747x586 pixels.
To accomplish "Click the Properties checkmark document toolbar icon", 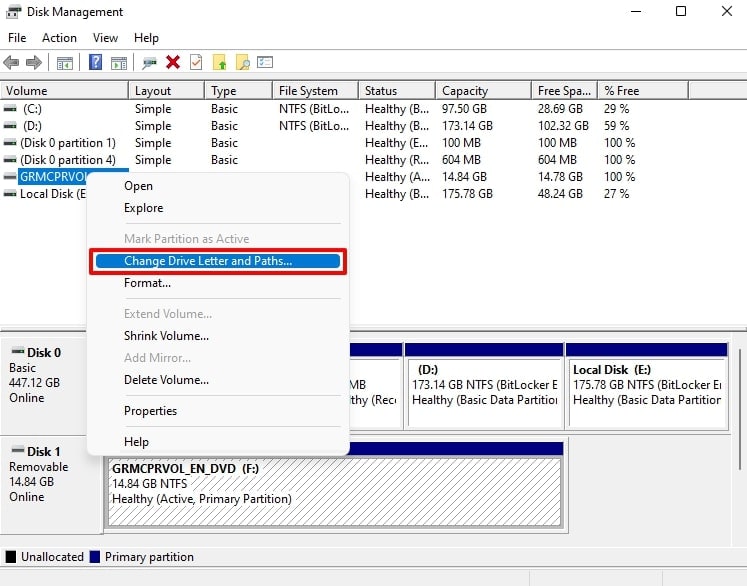I will click(x=196, y=62).
